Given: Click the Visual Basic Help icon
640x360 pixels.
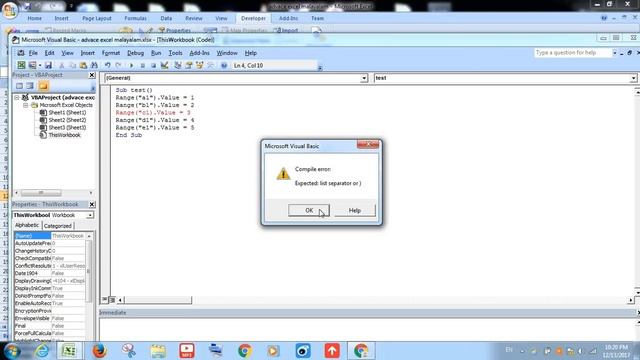Looking at the screenshot, I should [x=224, y=65].
